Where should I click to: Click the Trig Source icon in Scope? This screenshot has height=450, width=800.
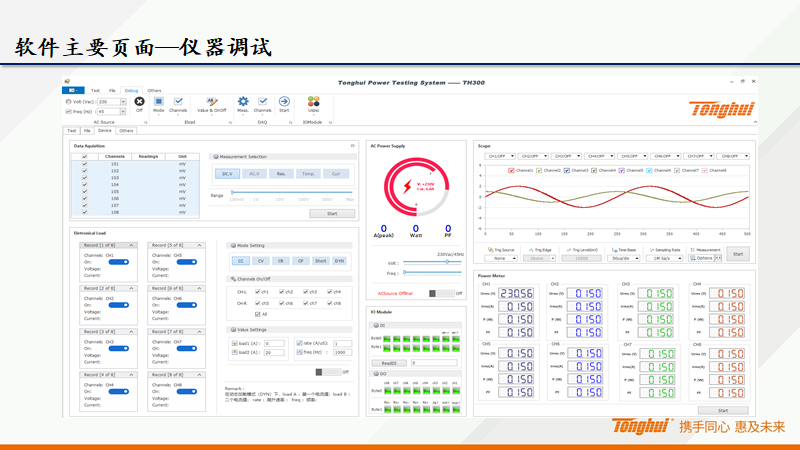(490, 250)
